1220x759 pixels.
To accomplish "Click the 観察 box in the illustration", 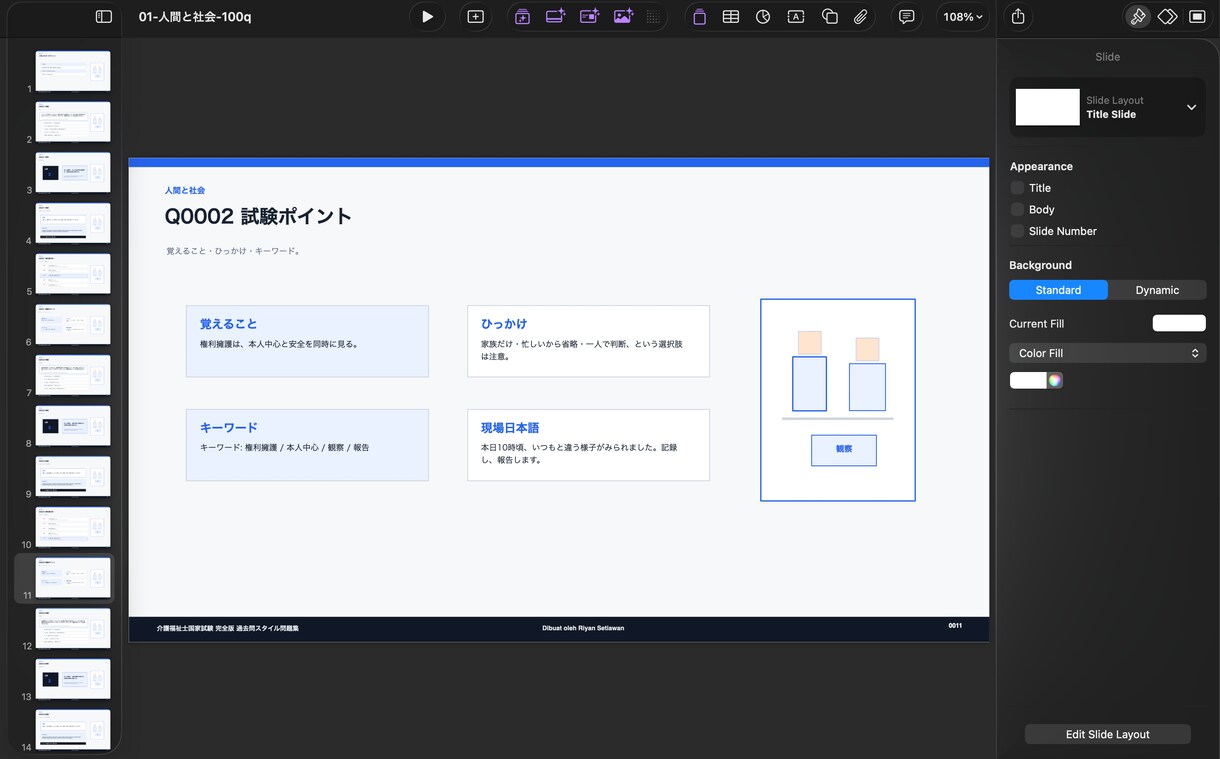I will pyautogui.click(x=844, y=450).
